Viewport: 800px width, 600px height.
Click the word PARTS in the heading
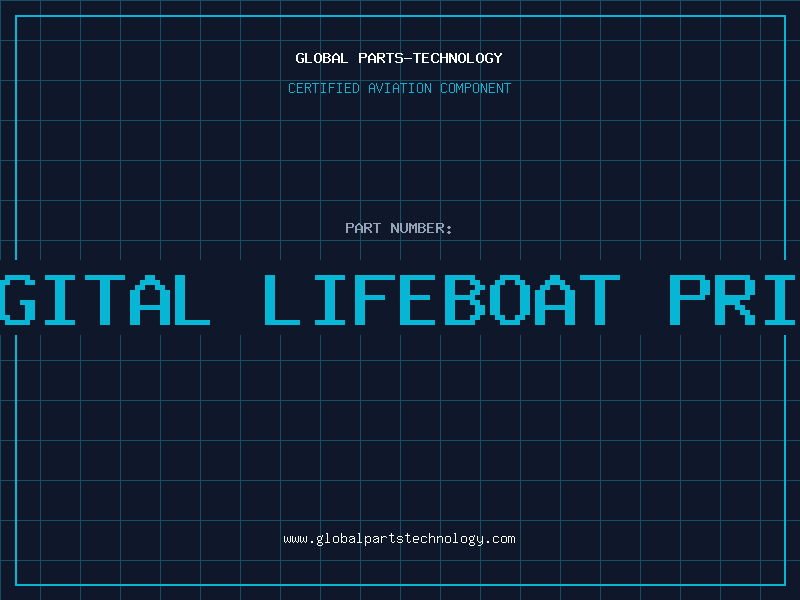[x=381, y=58]
